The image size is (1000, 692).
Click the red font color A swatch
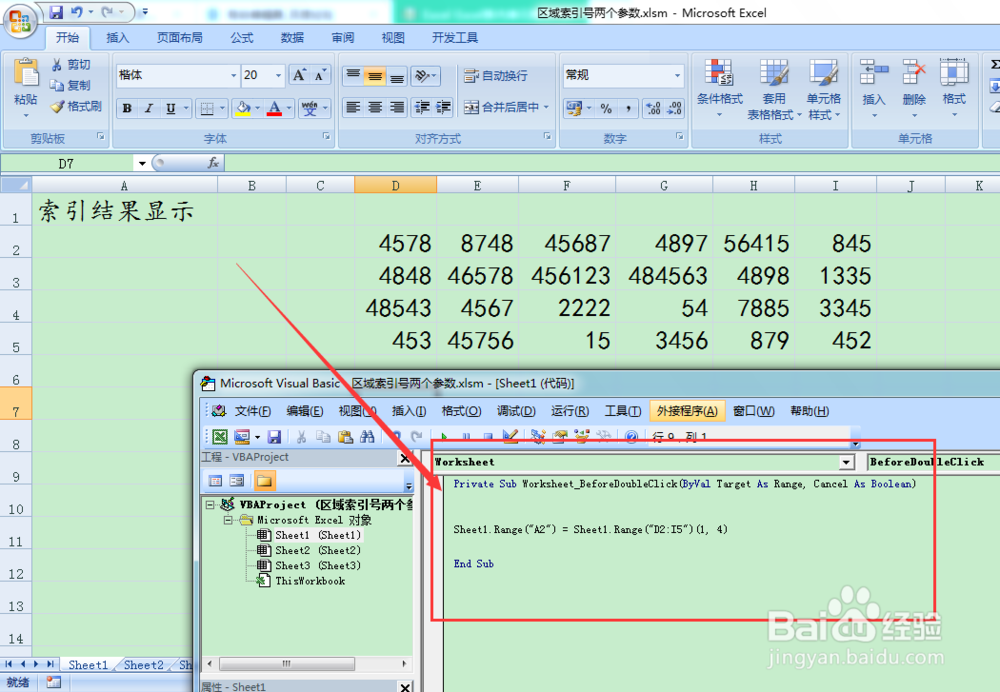point(274,108)
